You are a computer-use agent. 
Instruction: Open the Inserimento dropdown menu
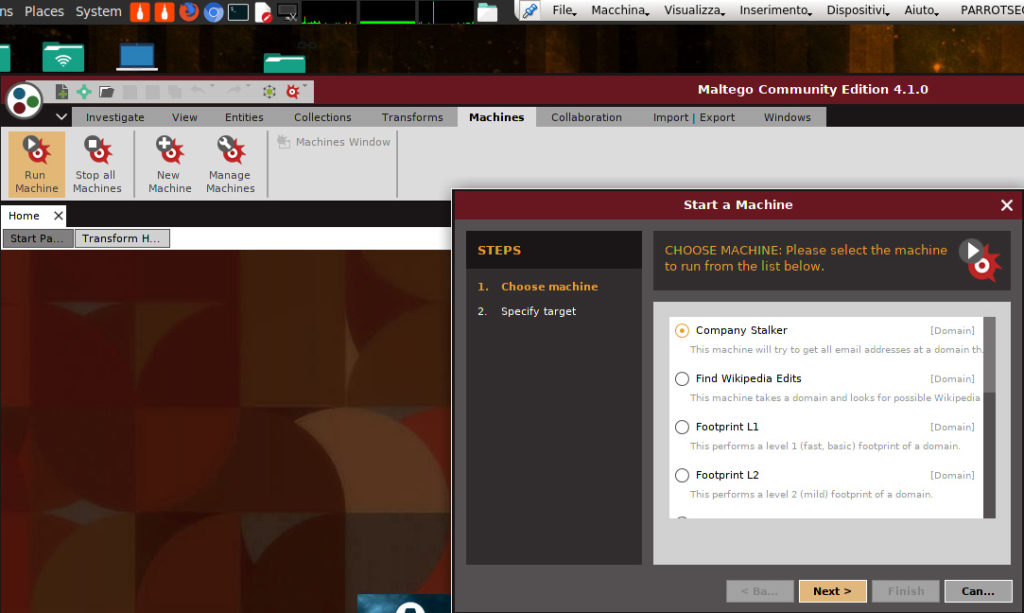pos(775,10)
